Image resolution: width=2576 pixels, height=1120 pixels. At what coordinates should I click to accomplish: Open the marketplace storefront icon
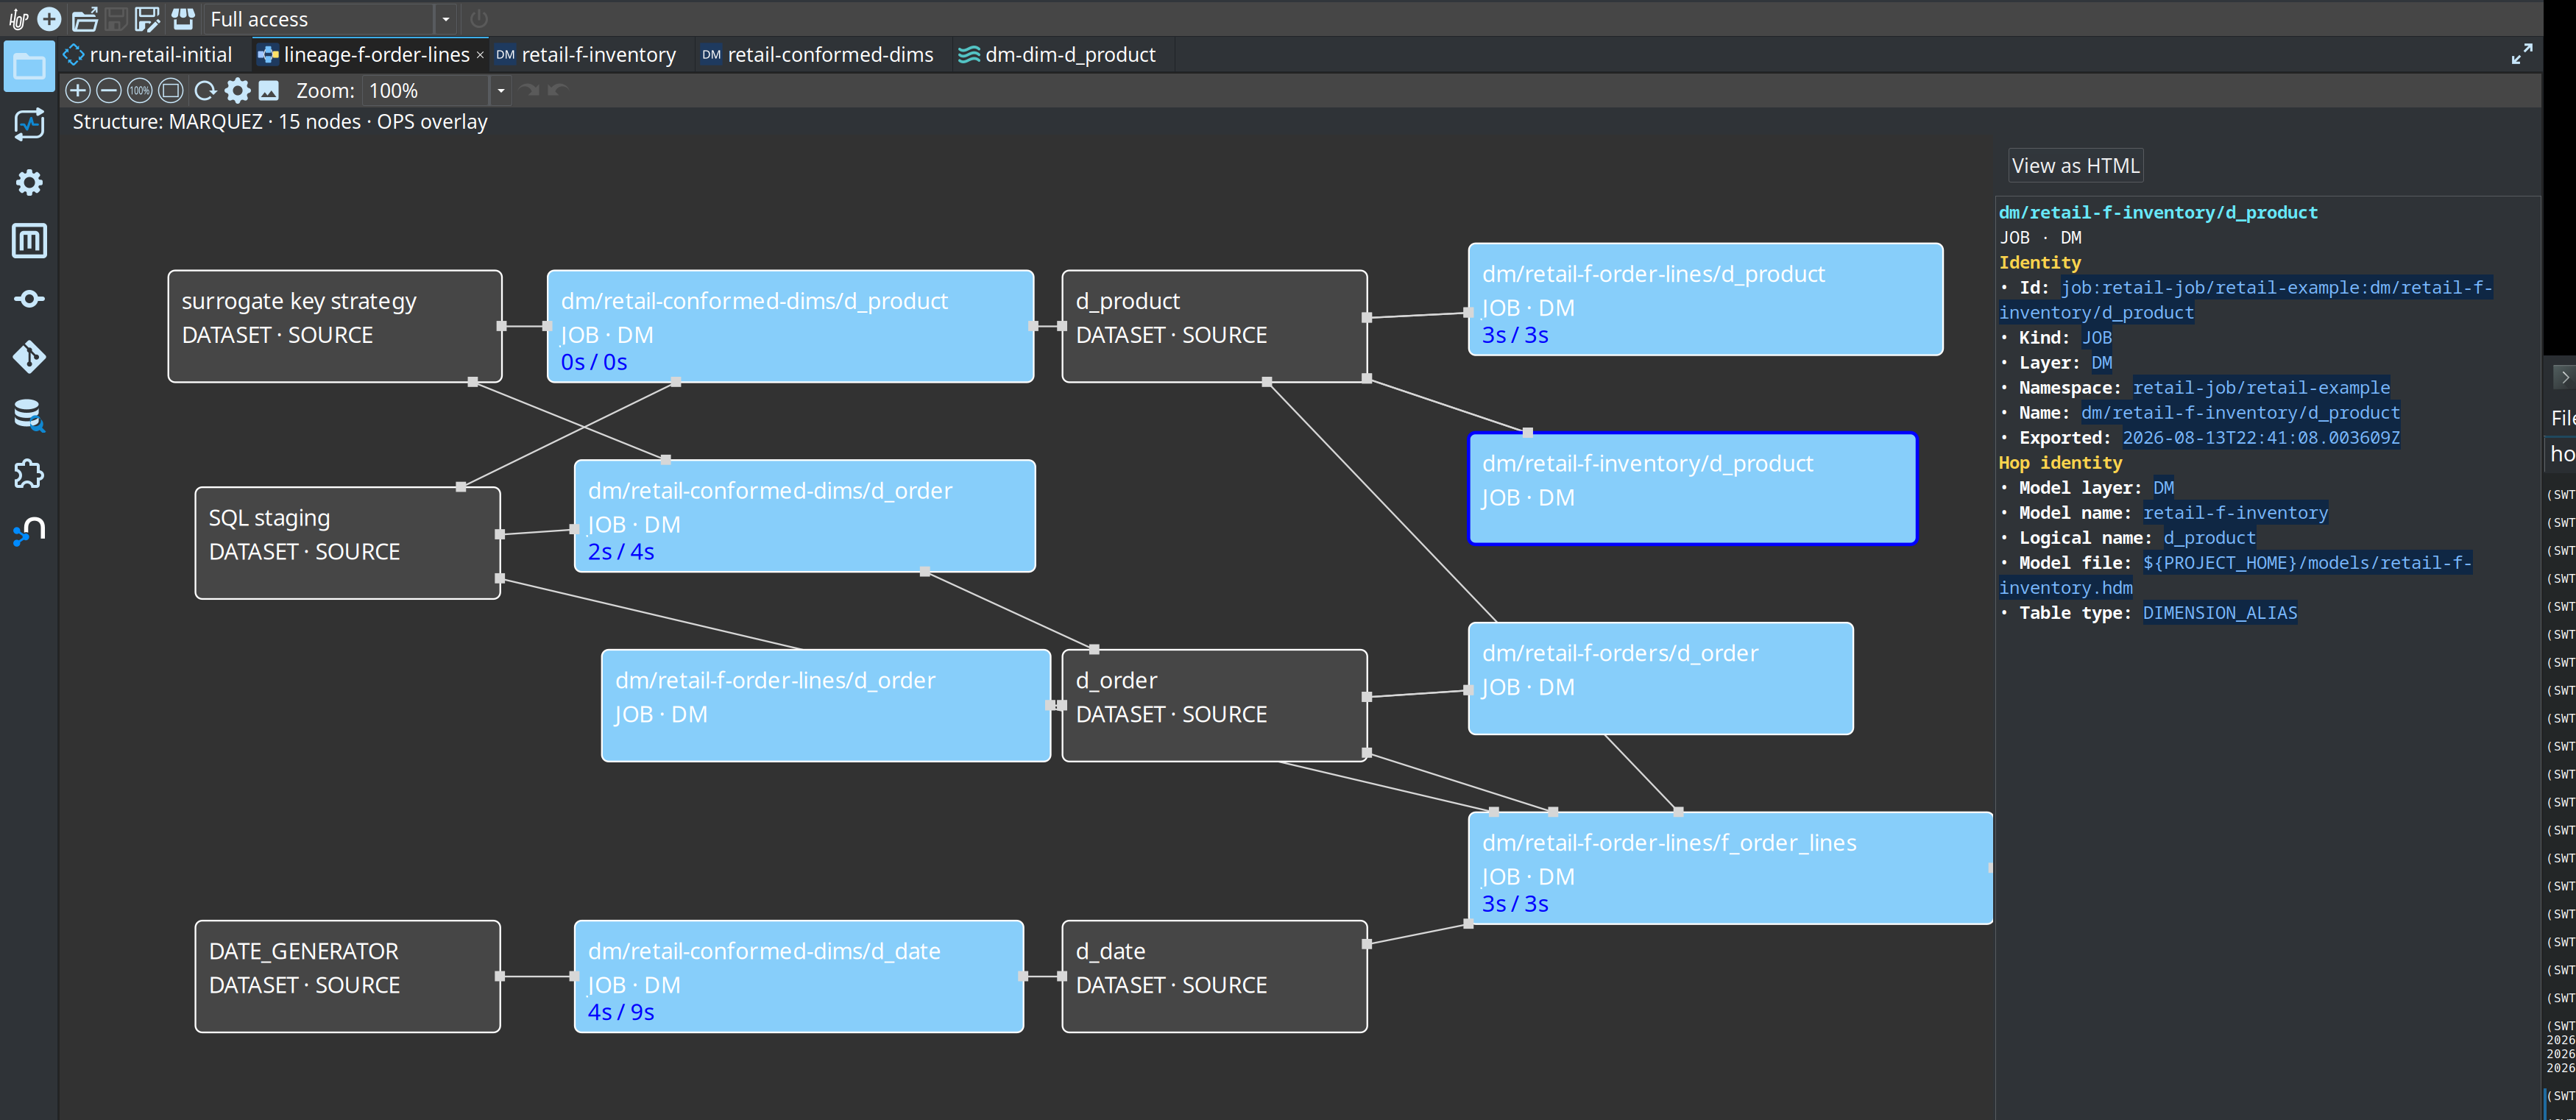(183, 19)
